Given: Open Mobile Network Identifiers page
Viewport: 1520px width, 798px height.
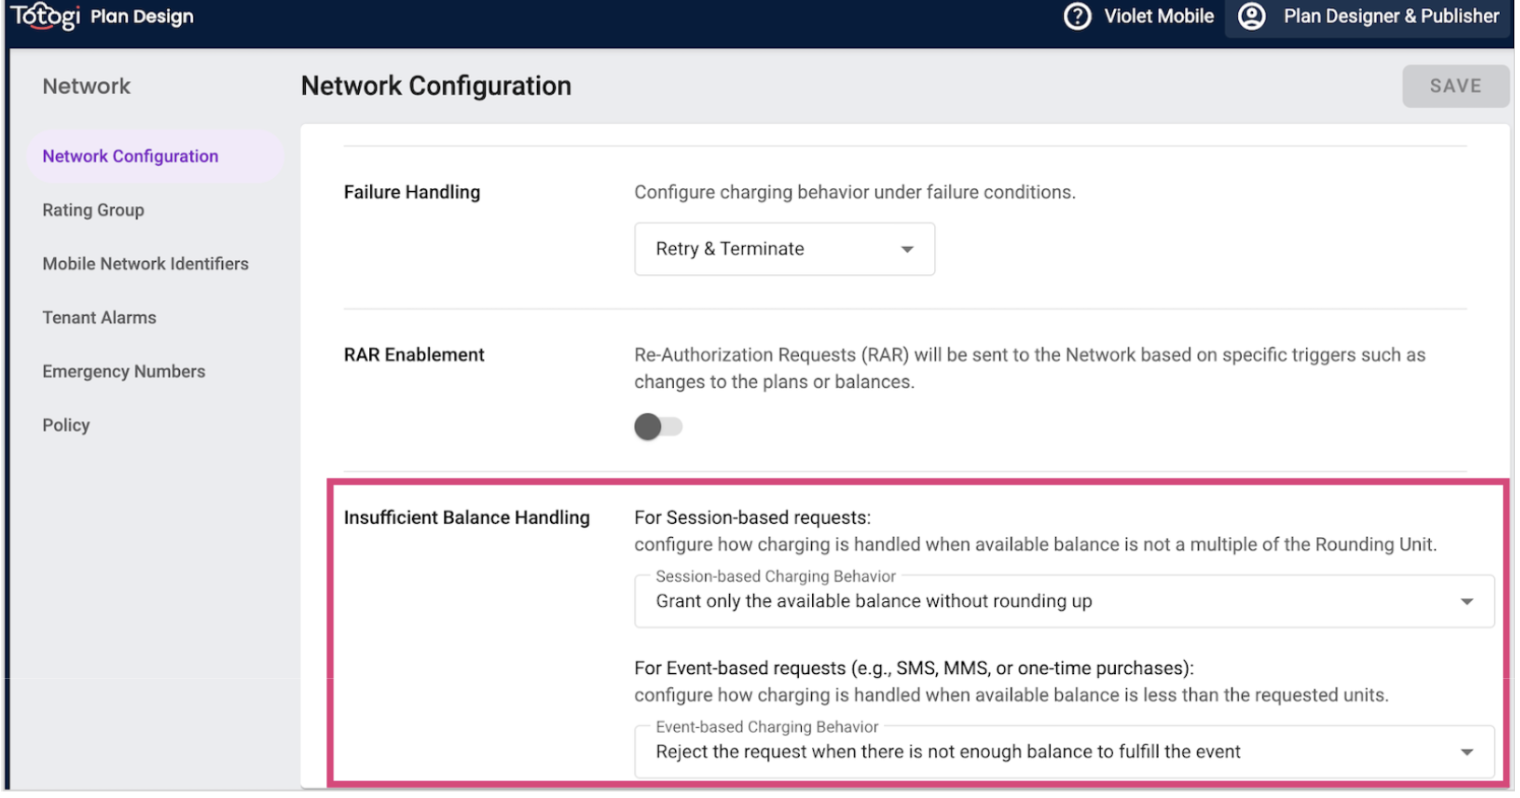Looking at the screenshot, I should 145,264.
